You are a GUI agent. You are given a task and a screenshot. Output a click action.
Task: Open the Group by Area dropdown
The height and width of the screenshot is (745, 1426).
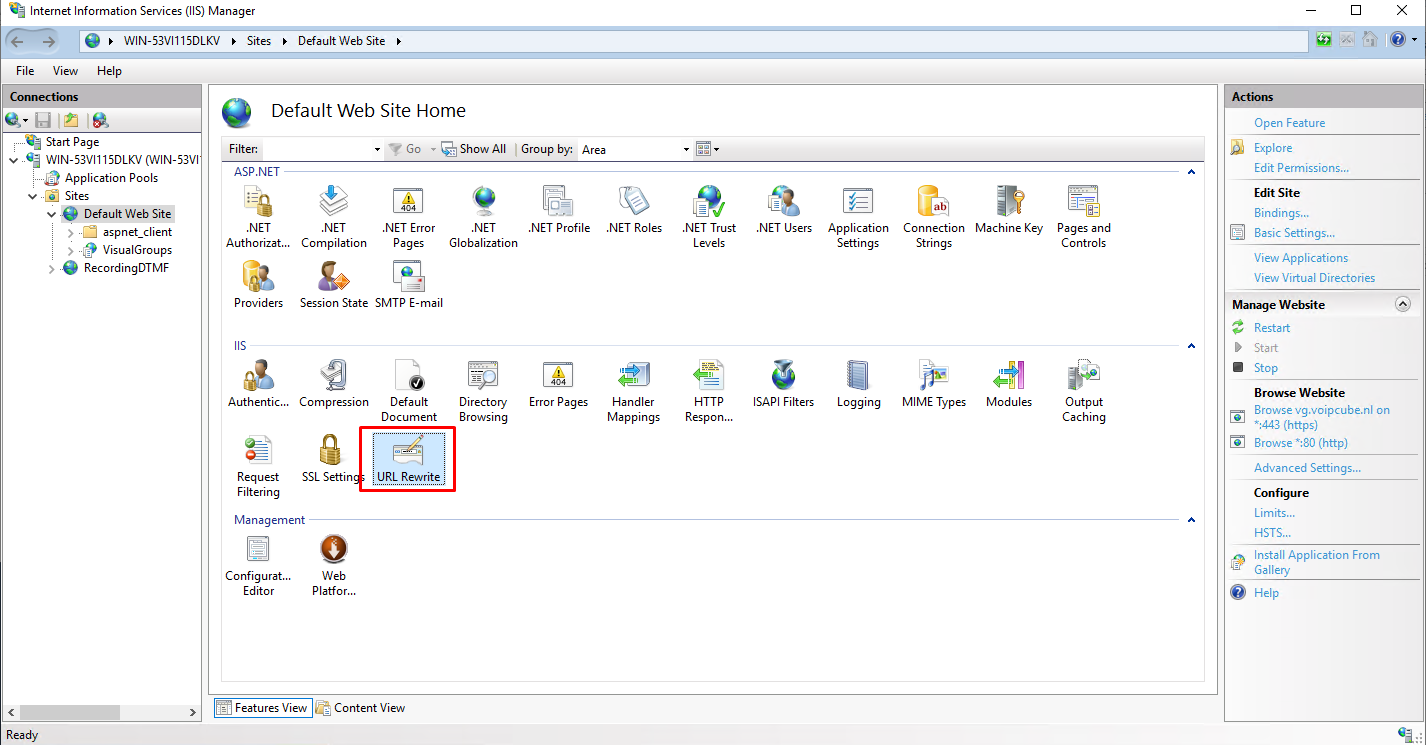click(x=686, y=150)
